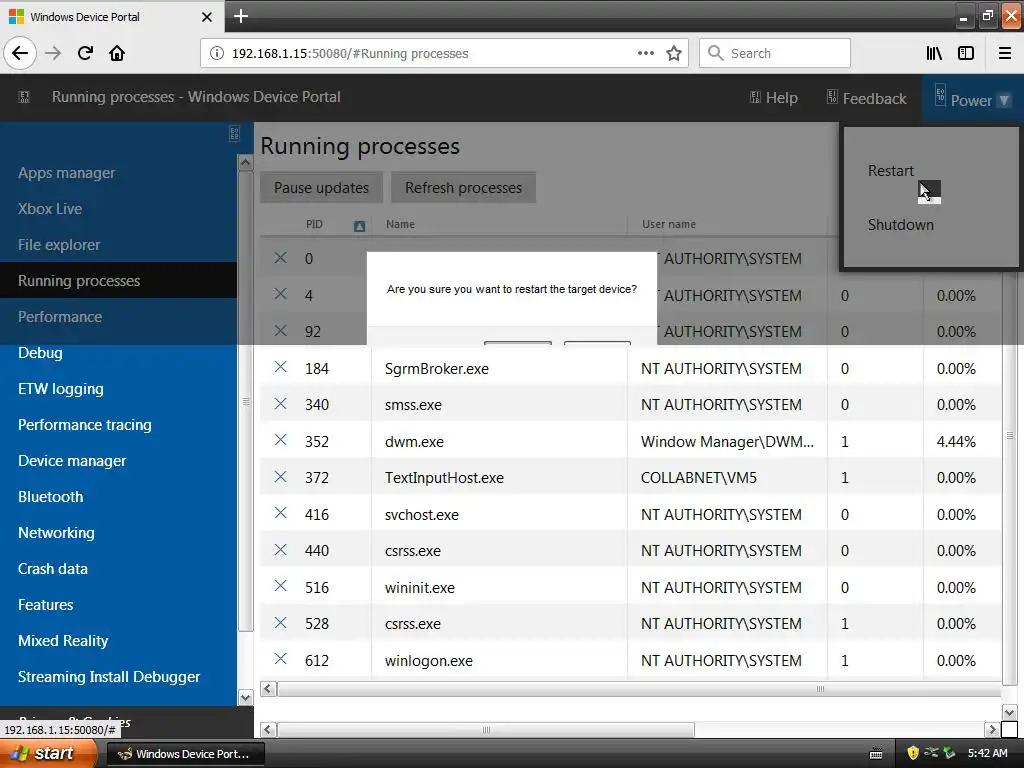This screenshot has height=768, width=1024.
Task: Kill process with PID 92
Action: (280, 330)
